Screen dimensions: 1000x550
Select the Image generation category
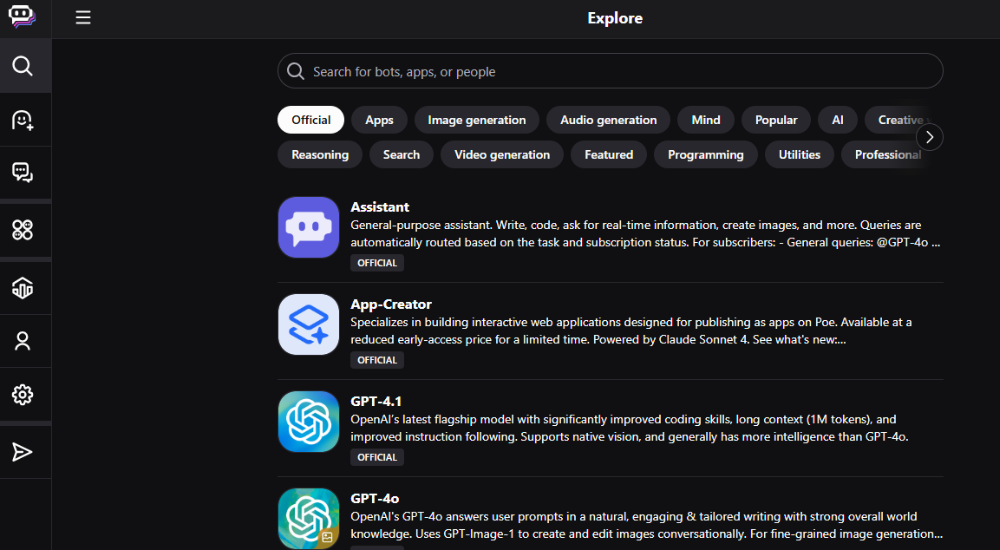pos(477,120)
